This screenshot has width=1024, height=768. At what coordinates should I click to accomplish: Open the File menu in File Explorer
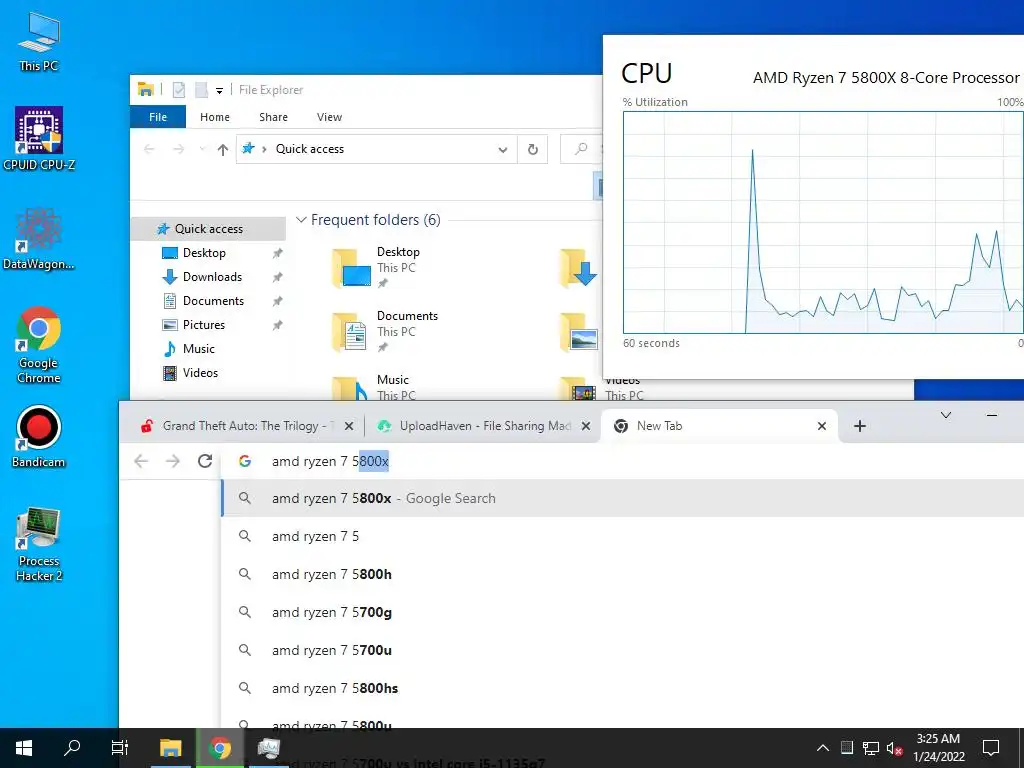point(158,117)
